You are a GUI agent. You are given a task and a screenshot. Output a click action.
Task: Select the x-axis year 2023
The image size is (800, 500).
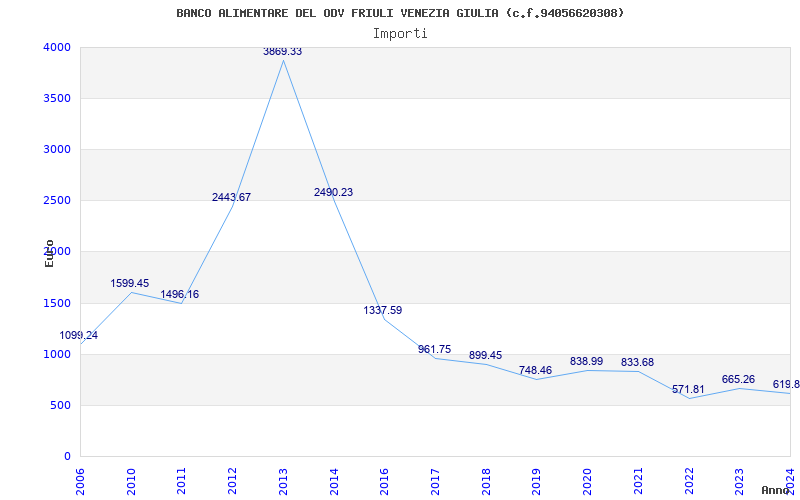coord(739,481)
